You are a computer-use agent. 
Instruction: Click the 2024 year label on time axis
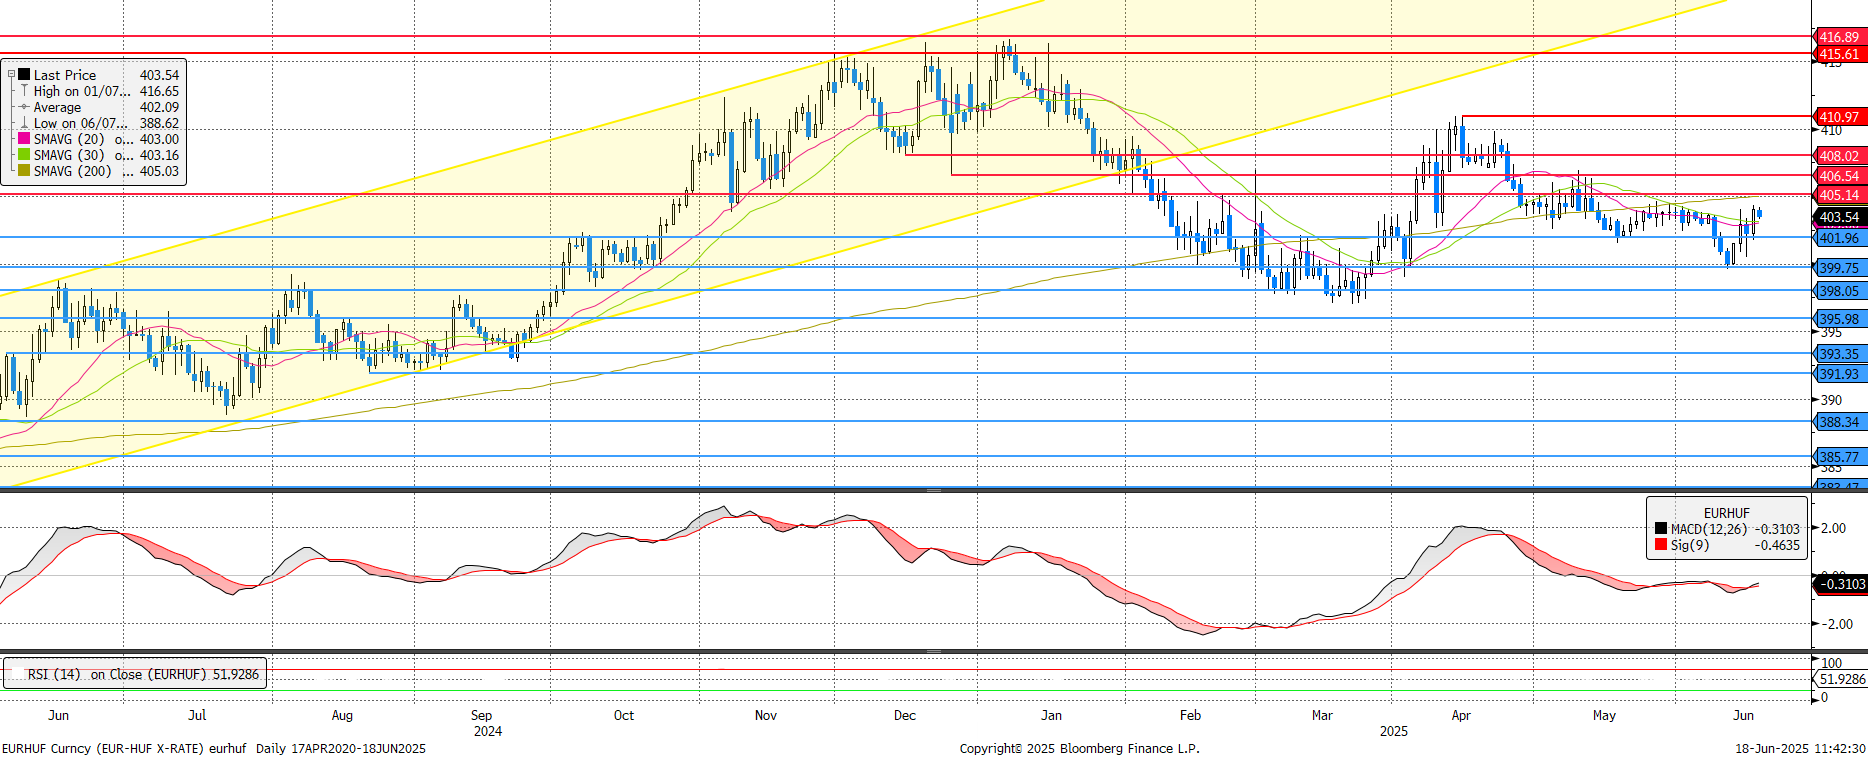[x=488, y=731]
